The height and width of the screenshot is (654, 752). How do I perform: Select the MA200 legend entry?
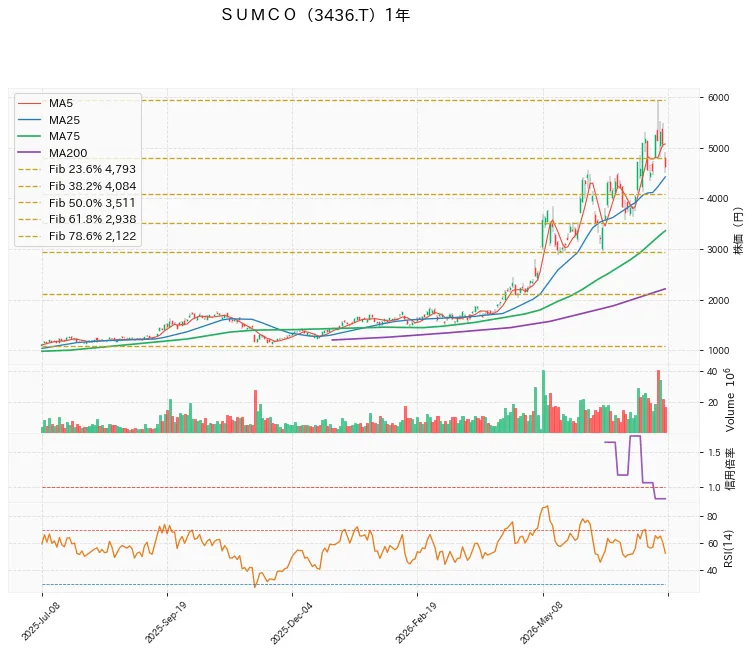click(x=52, y=153)
